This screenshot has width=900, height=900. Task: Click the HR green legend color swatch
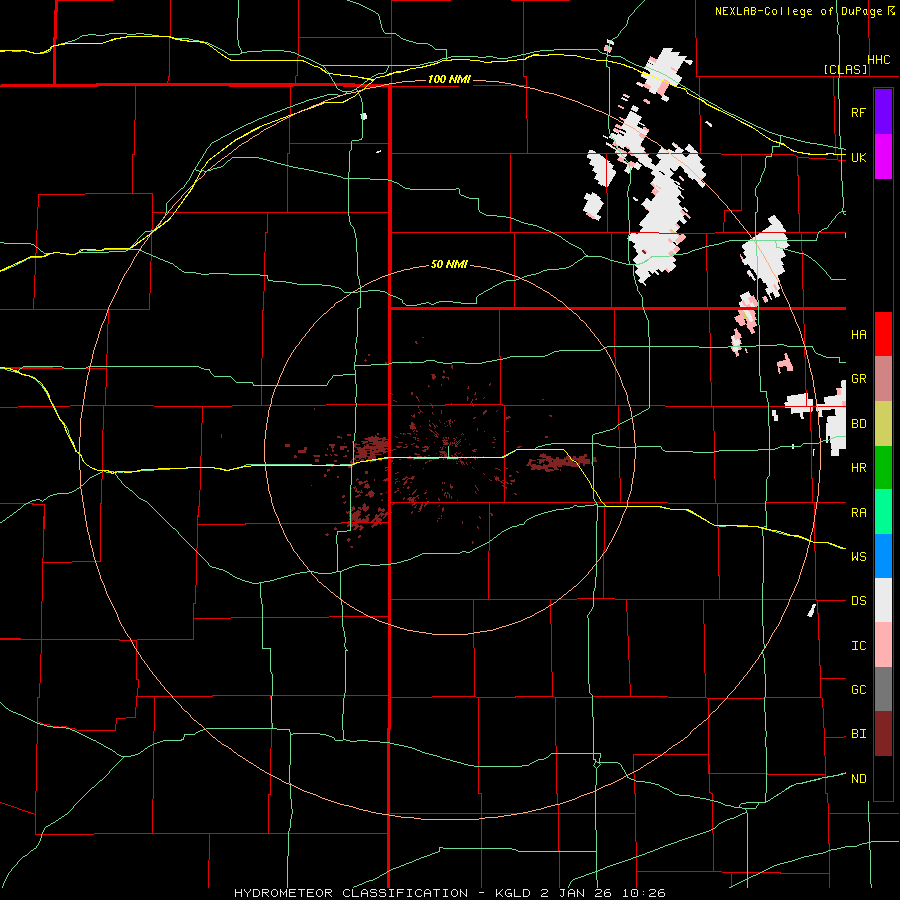click(x=883, y=468)
